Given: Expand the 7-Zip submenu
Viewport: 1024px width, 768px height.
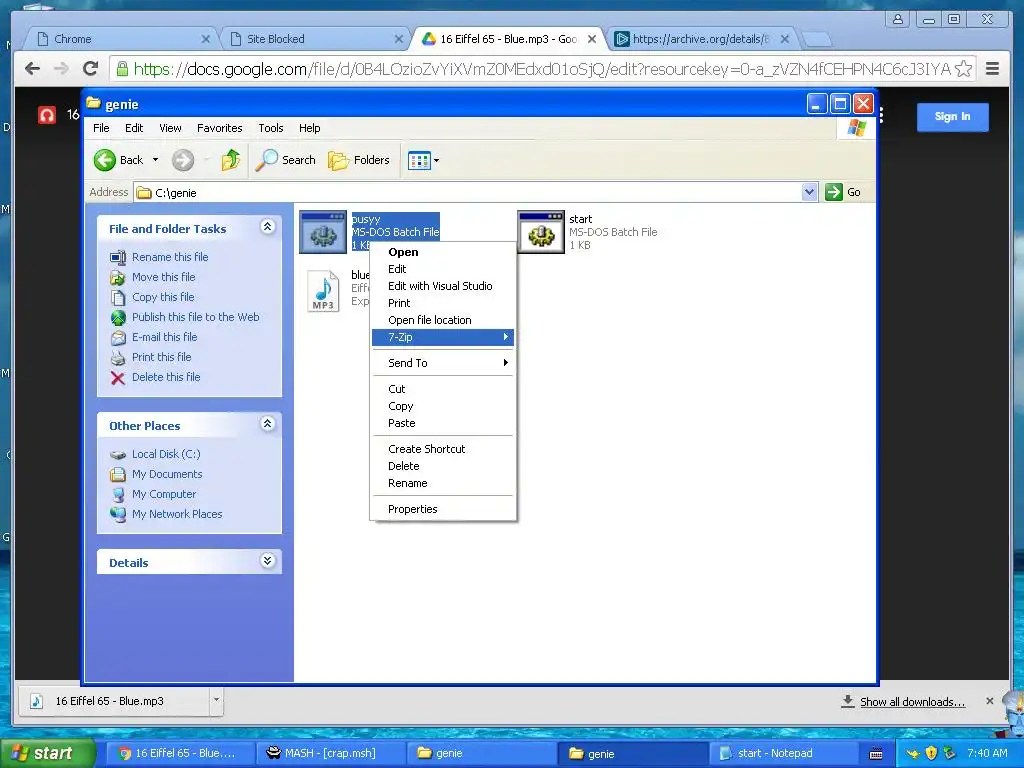Looking at the screenshot, I should pos(443,338).
